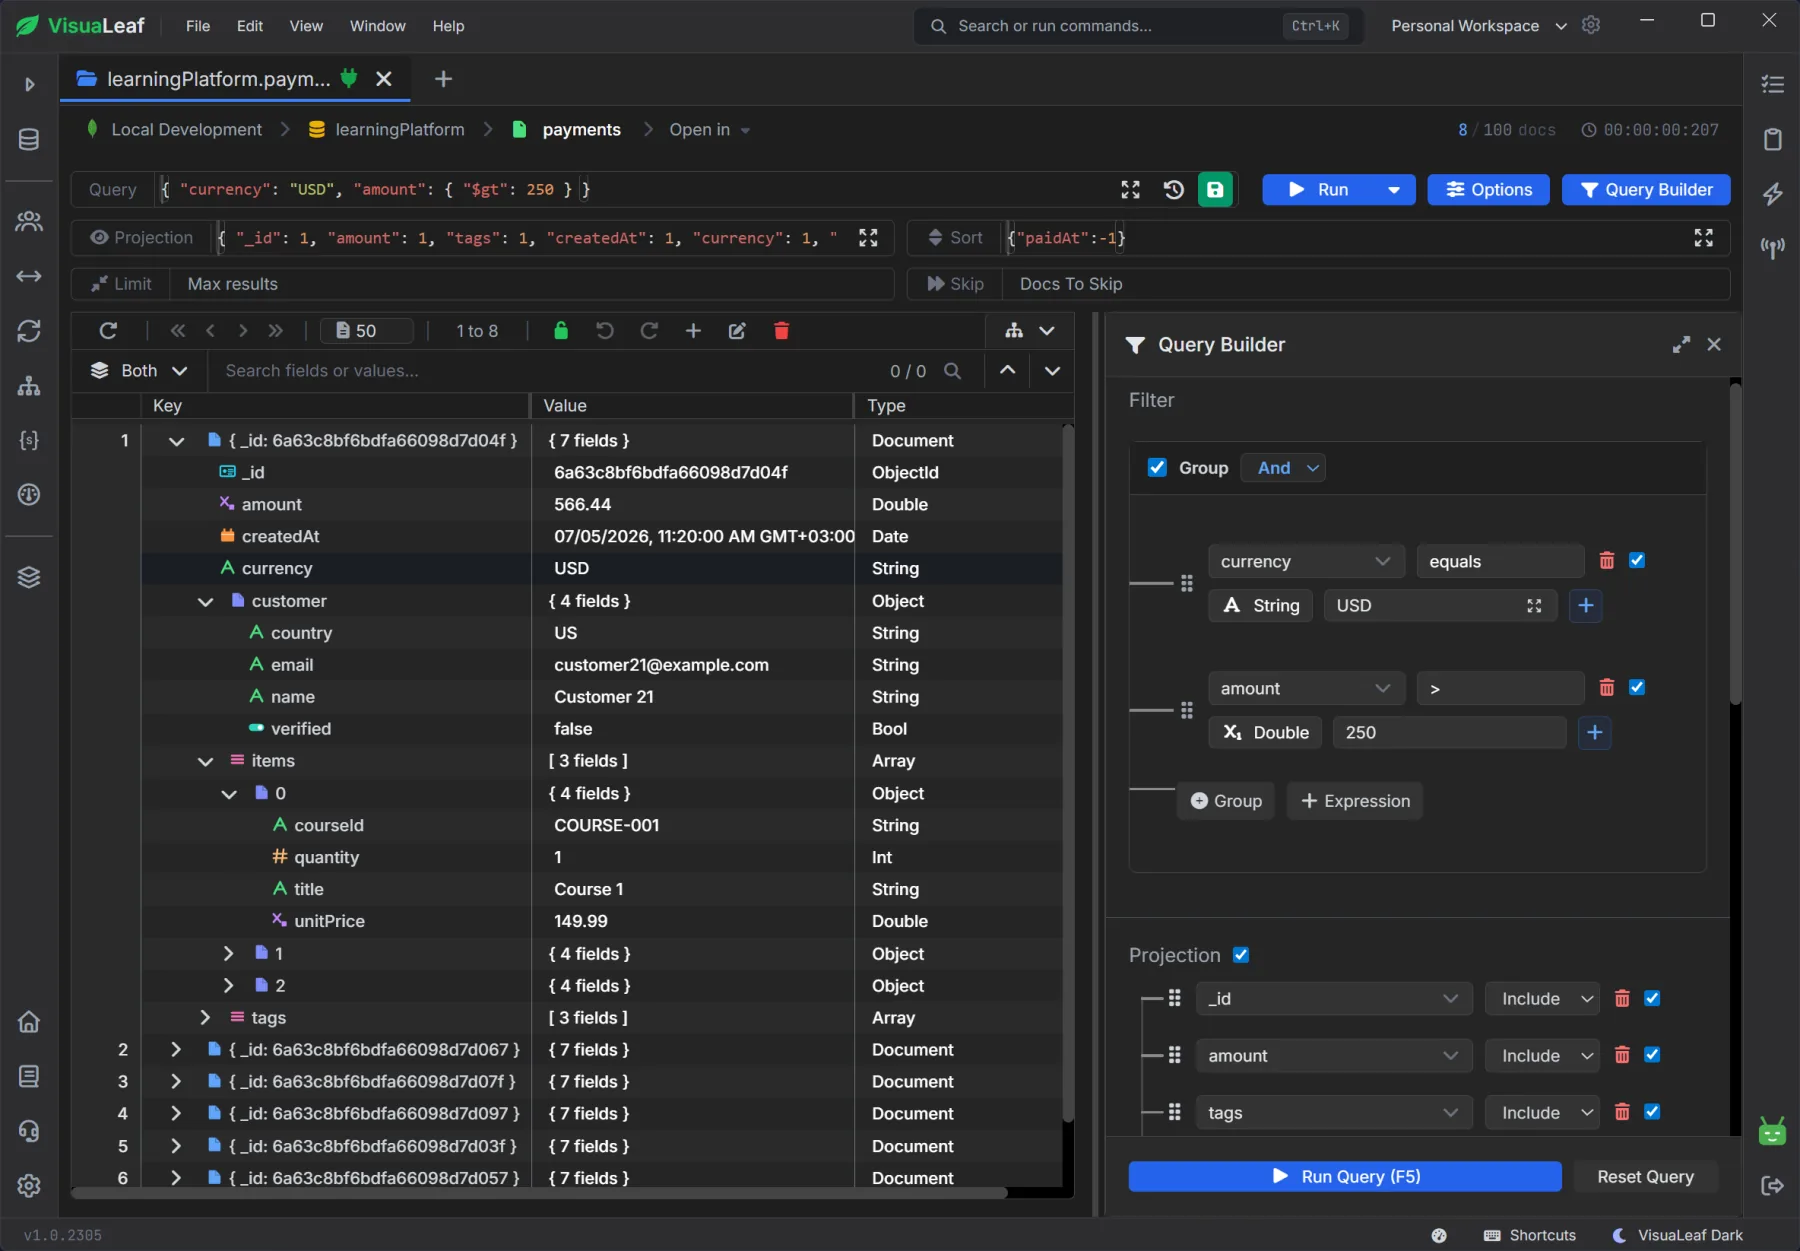Go to the first results page

(178, 331)
